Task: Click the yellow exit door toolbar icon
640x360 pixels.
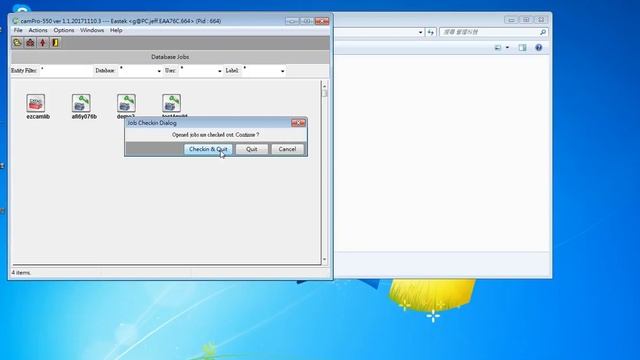Action: (55, 42)
